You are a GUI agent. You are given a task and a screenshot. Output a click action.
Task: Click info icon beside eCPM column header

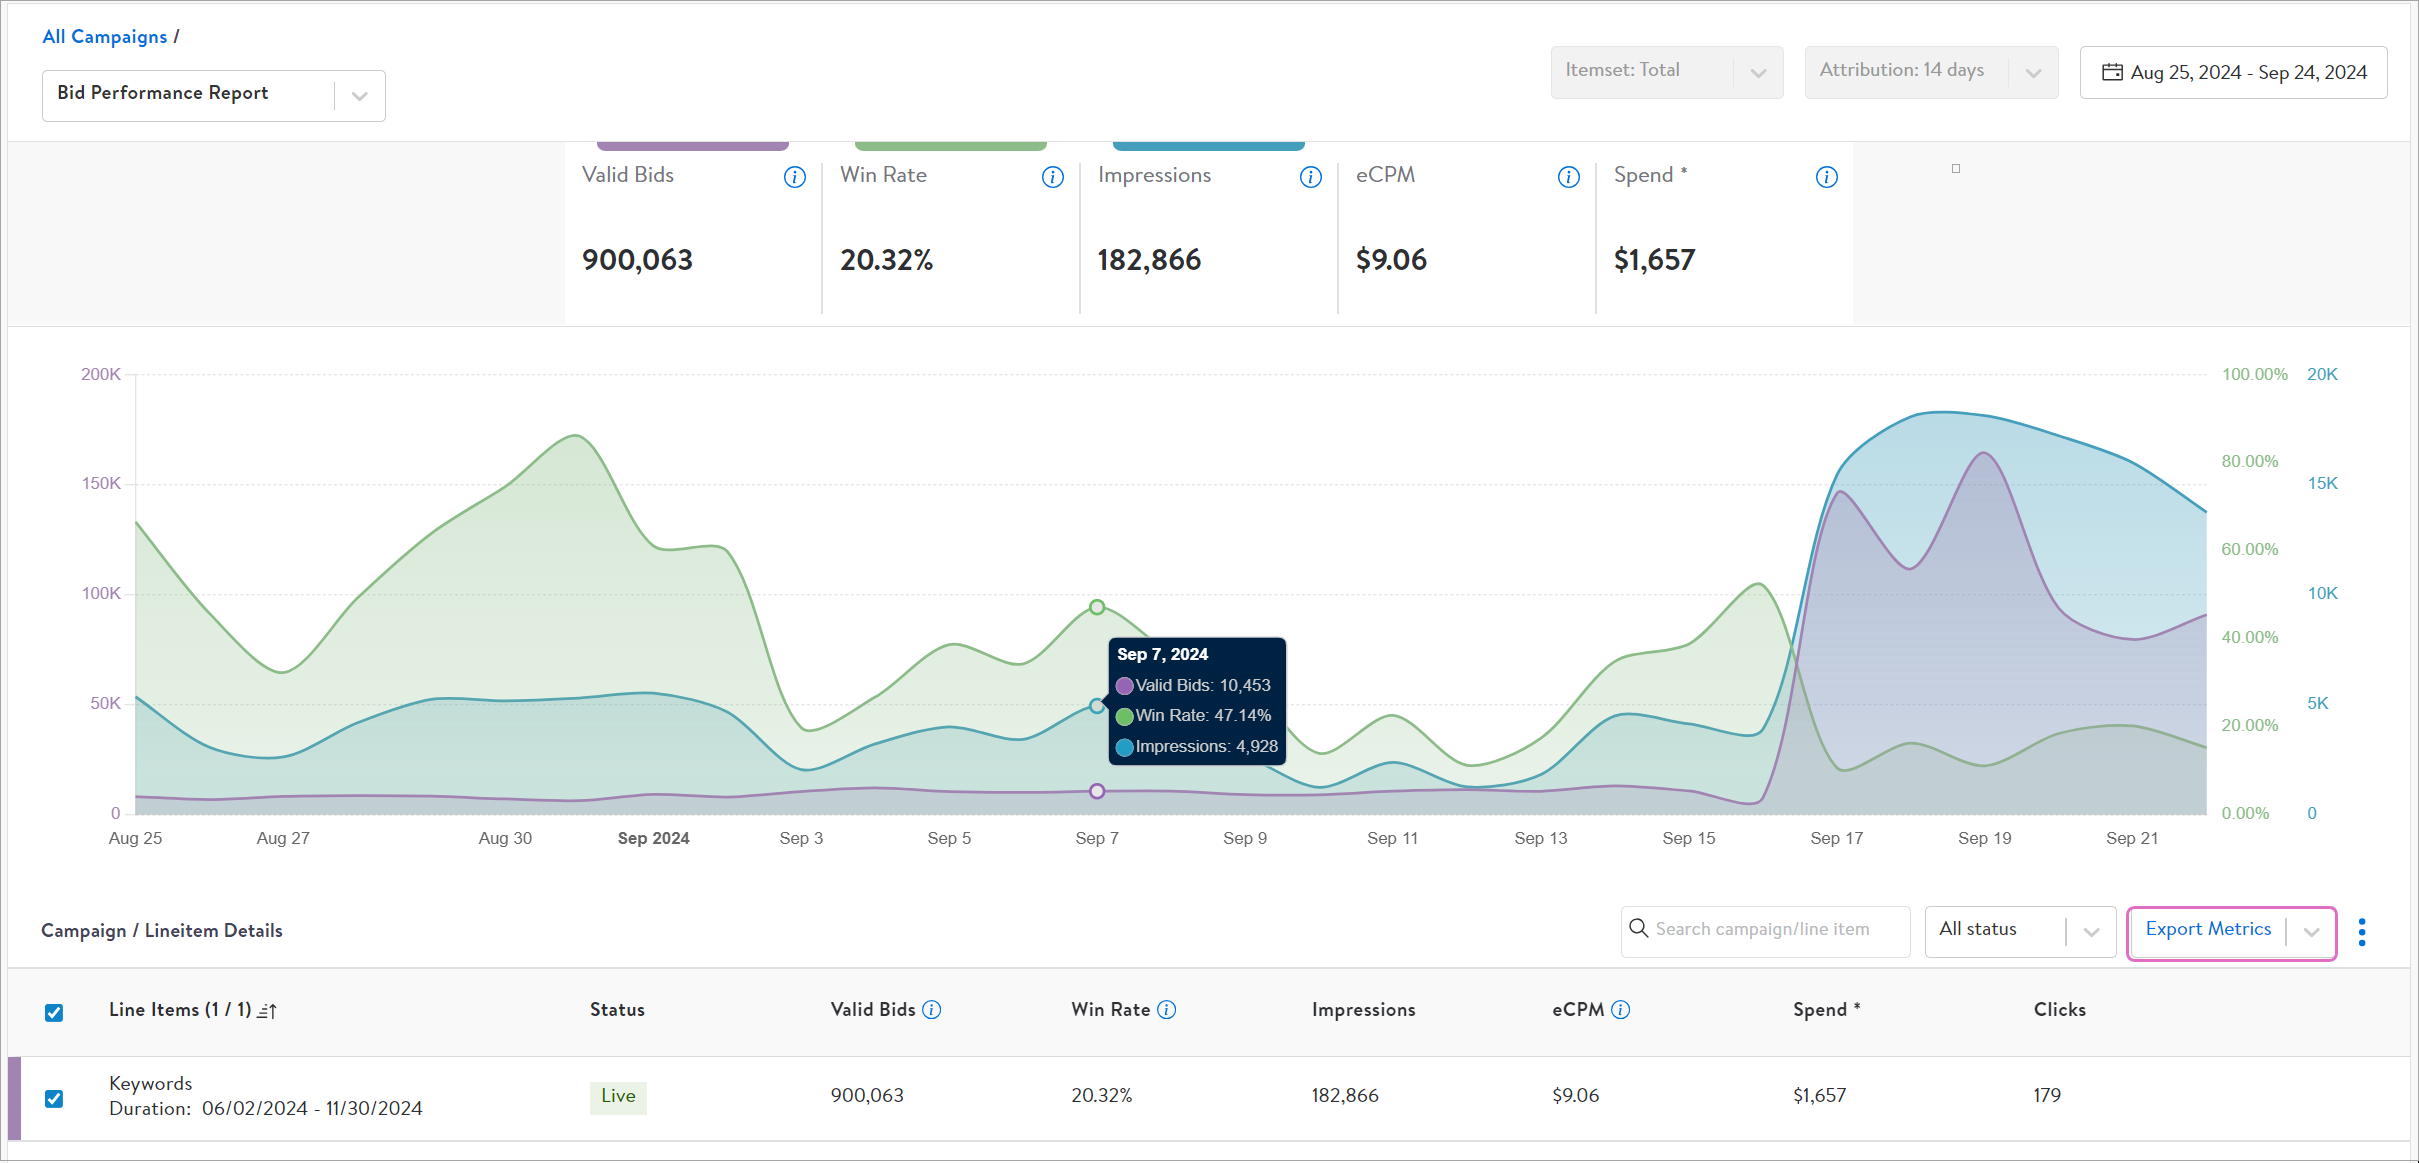click(x=1621, y=1010)
